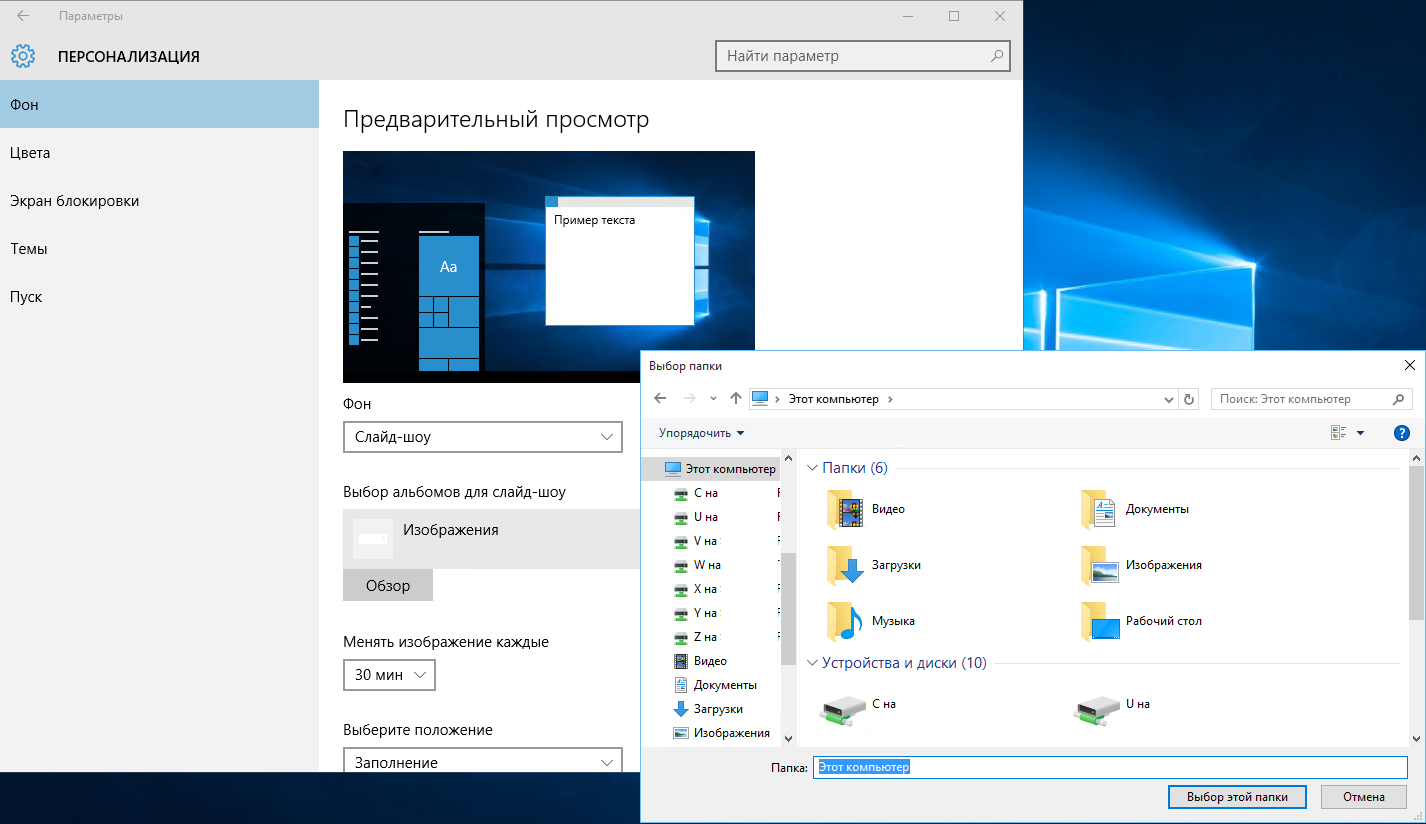Screen dimensions: 1426x824
Task: Click Выбор этой папки button
Action: click(1237, 797)
